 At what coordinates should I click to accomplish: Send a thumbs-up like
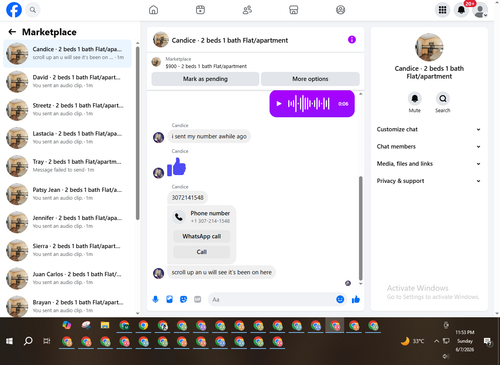(x=356, y=299)
